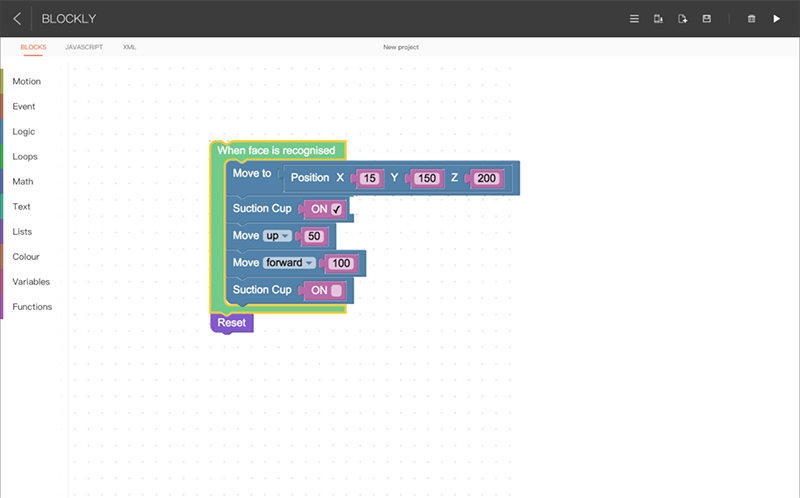Uncheck the first Suction Cup ON checkbox
The image size is (800, 498).
tap(337, 209)
